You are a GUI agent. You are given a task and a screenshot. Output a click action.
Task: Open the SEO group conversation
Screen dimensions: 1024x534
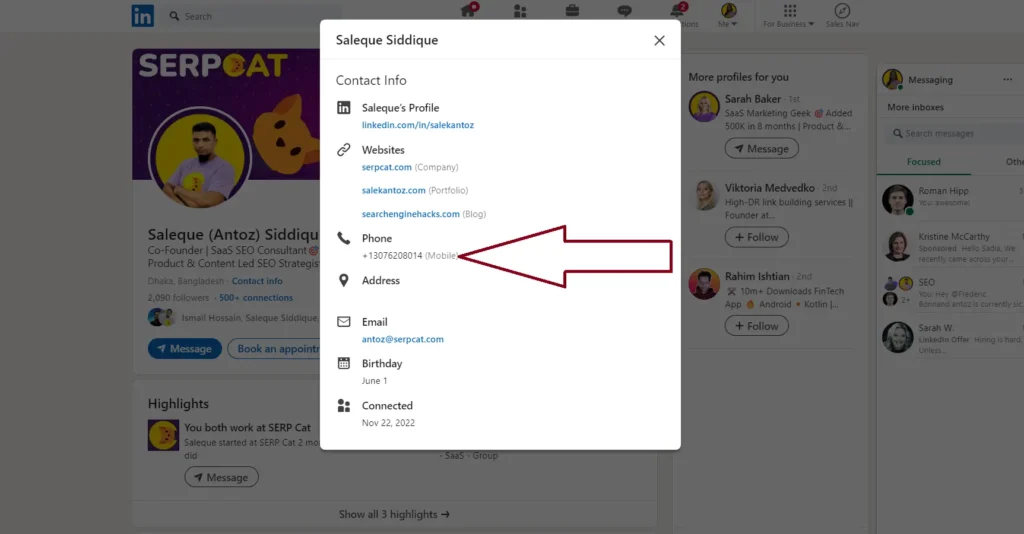(951, 292)
